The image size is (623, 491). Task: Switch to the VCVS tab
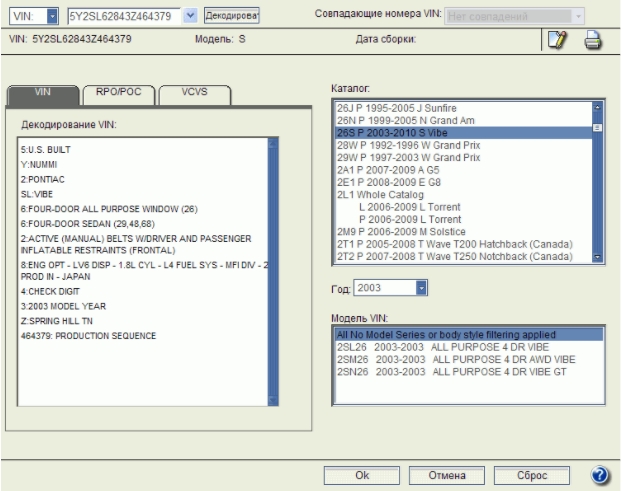click(x=194, y=95)
